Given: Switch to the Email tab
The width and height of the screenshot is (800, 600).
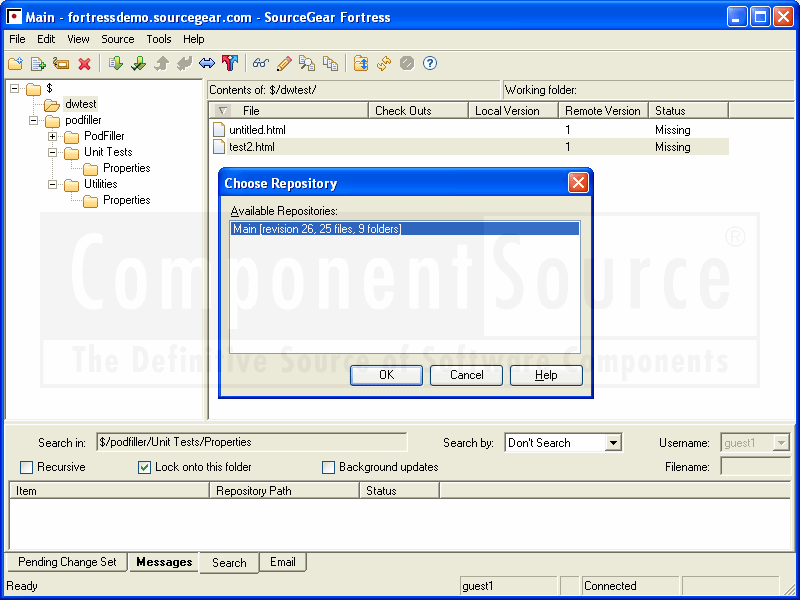Looking at the screenshot, I should 283,562.
